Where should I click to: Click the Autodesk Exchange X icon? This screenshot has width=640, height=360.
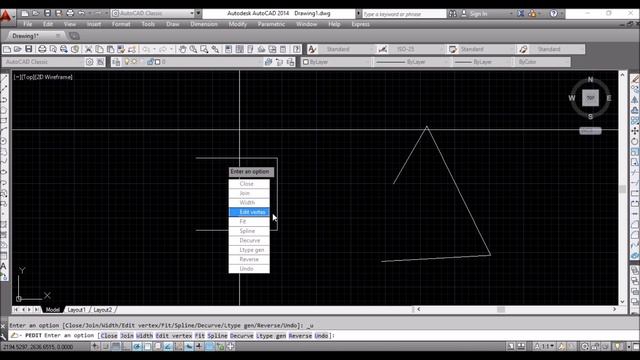click(x=521, y=13)
